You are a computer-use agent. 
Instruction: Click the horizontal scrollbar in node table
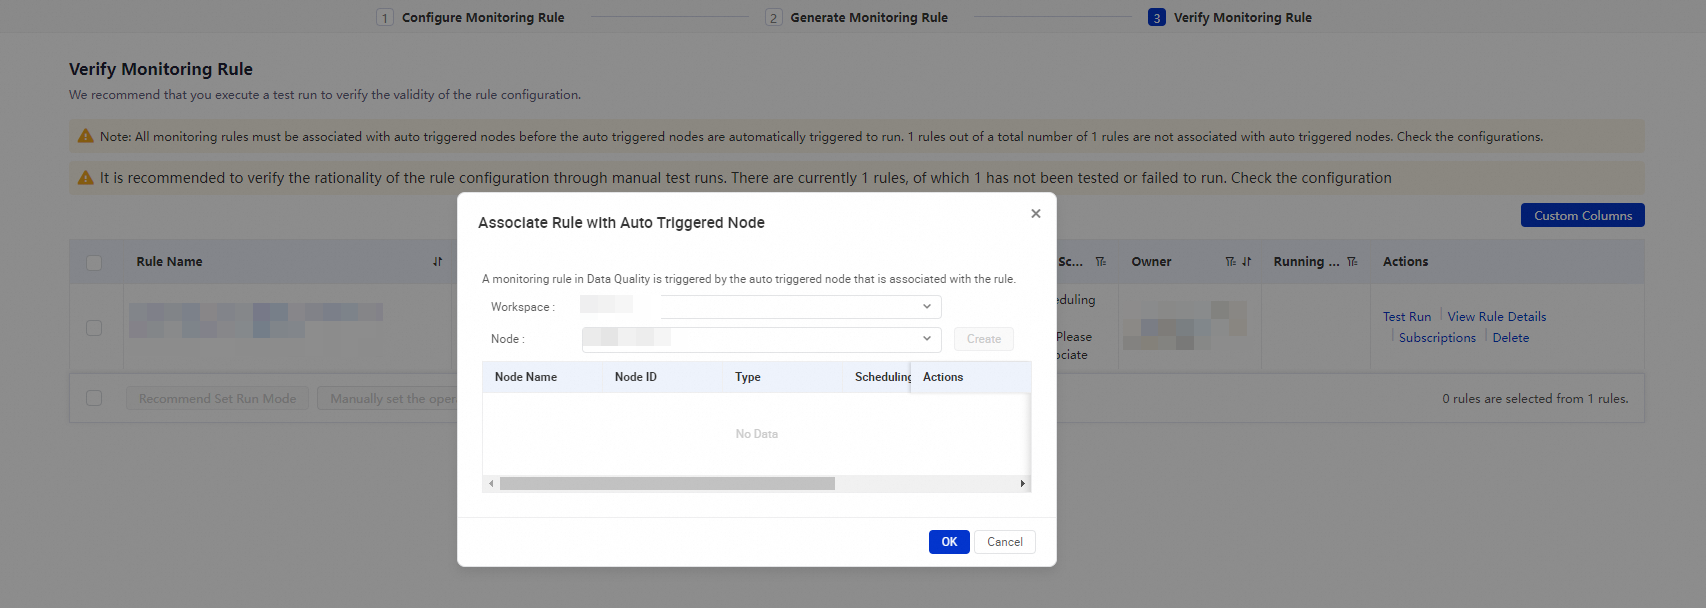667,484
